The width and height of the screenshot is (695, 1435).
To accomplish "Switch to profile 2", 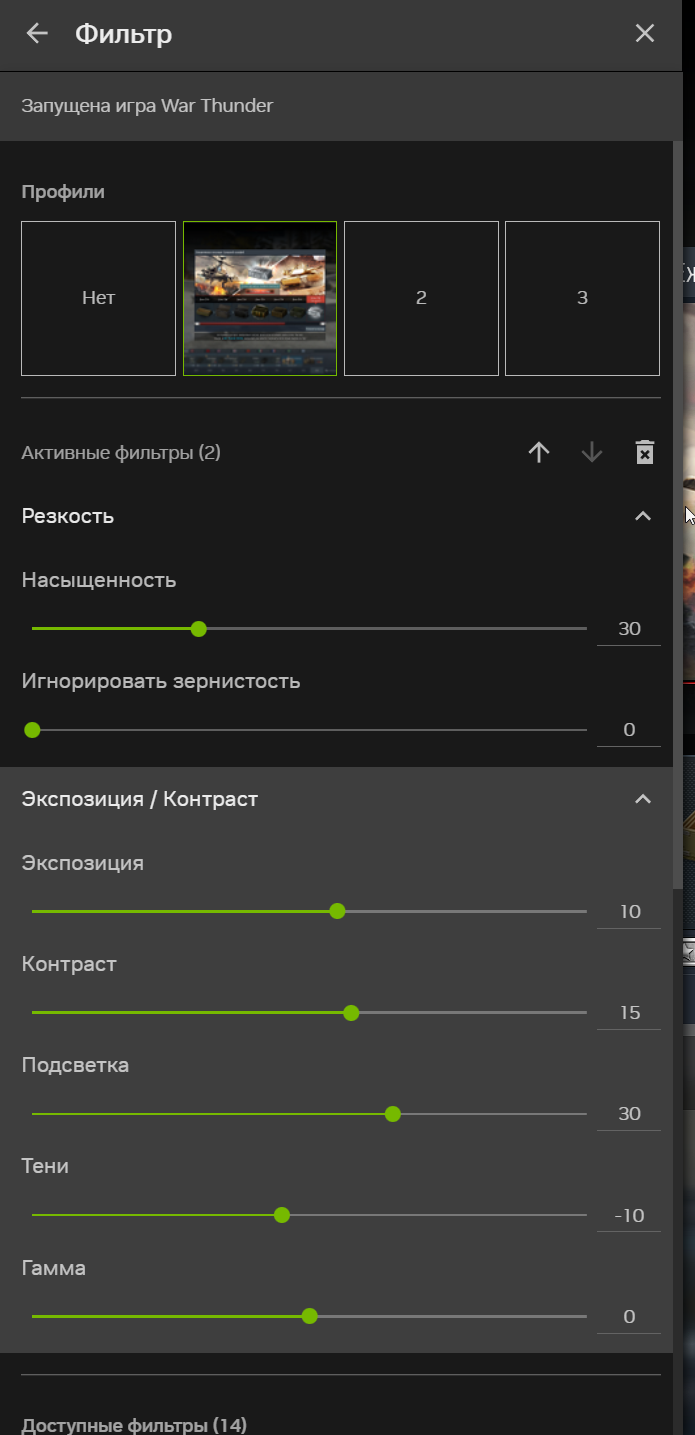I will (x=421, y=298).
